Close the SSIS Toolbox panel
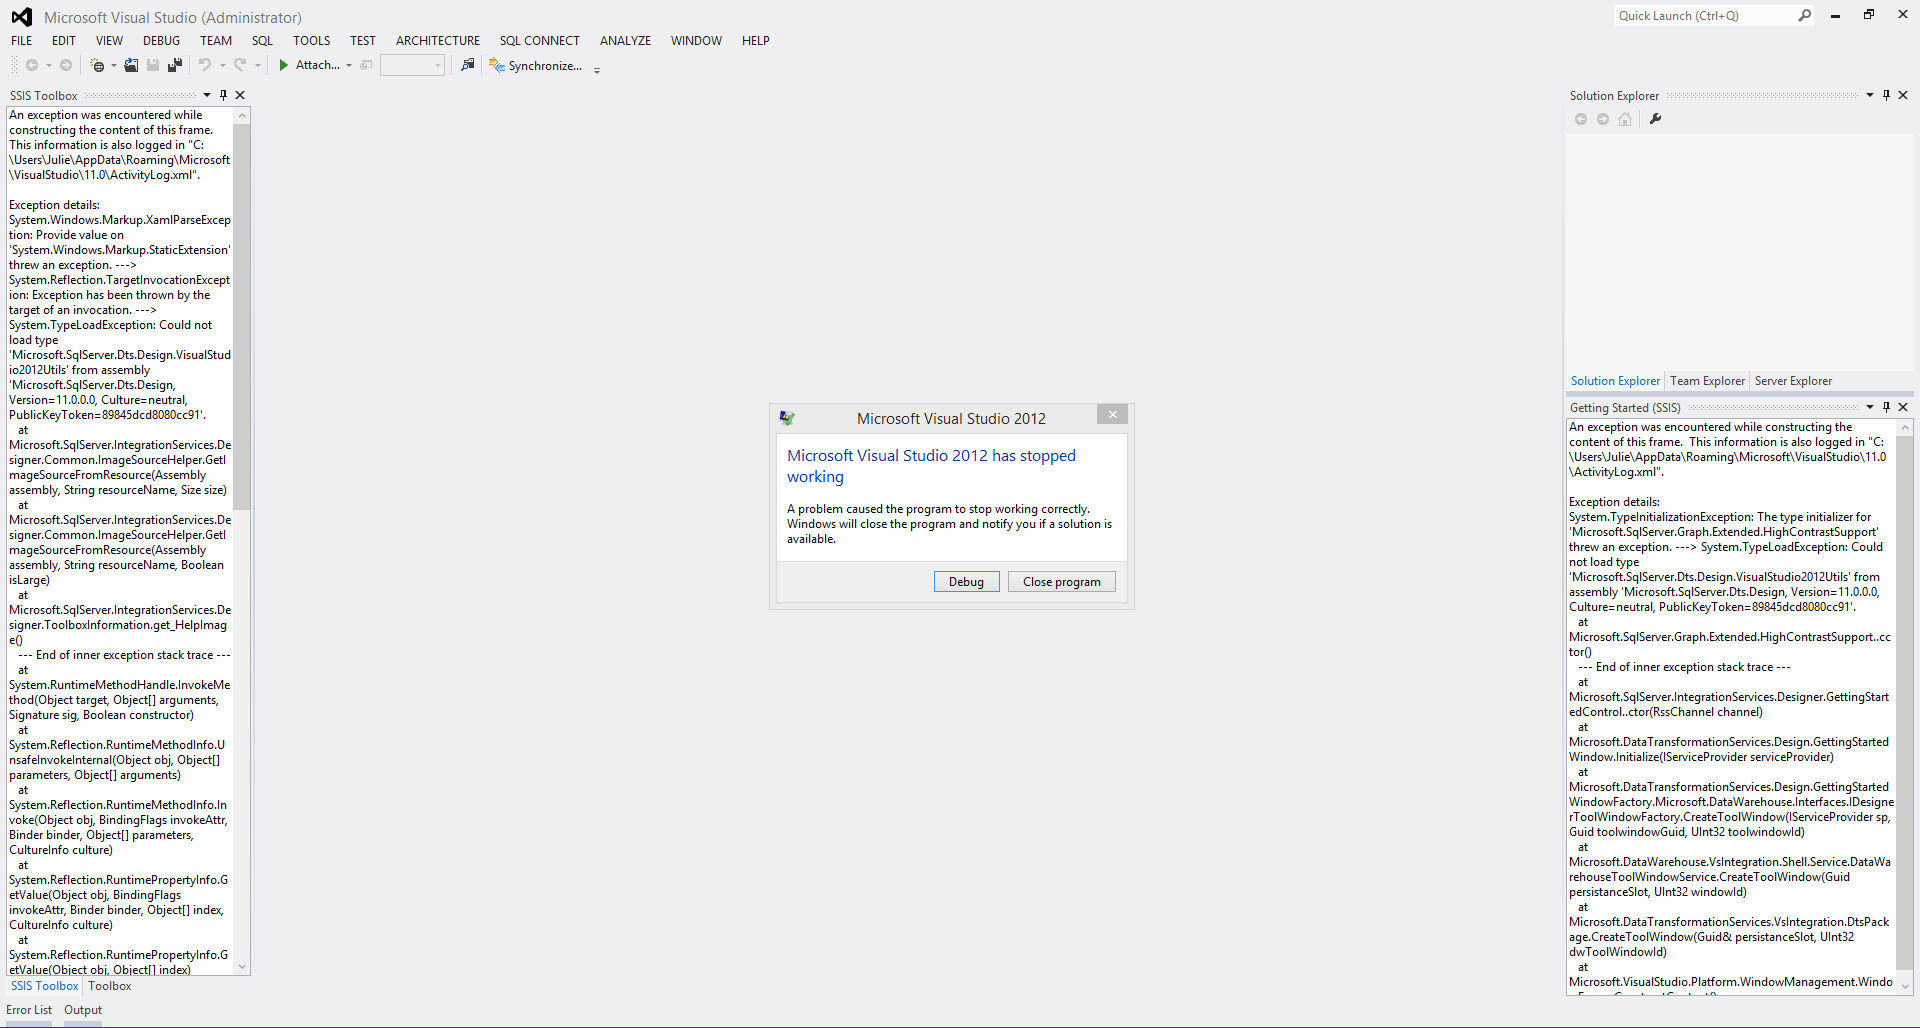The image size is (1920, 1028). click(x=240, y=95)
